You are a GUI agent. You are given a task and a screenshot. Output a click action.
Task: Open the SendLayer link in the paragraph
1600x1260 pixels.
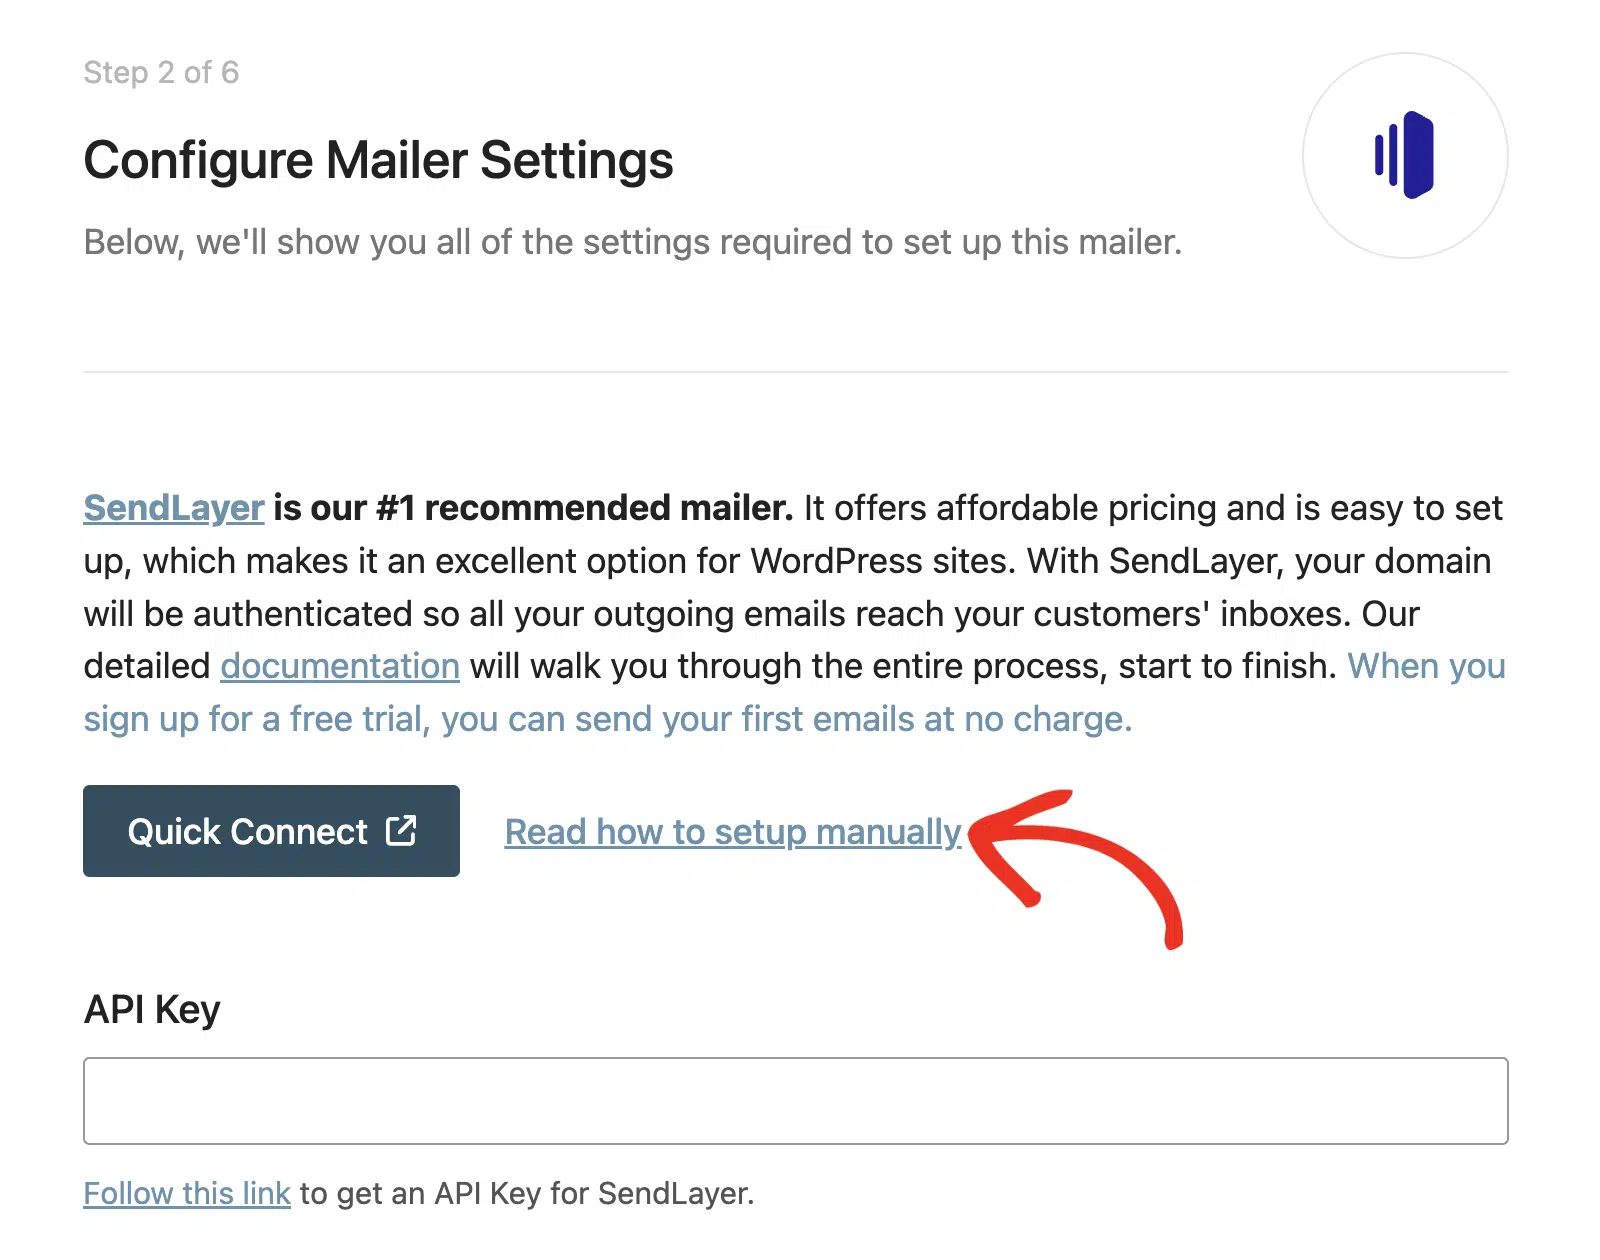click(x=174, y=508)
